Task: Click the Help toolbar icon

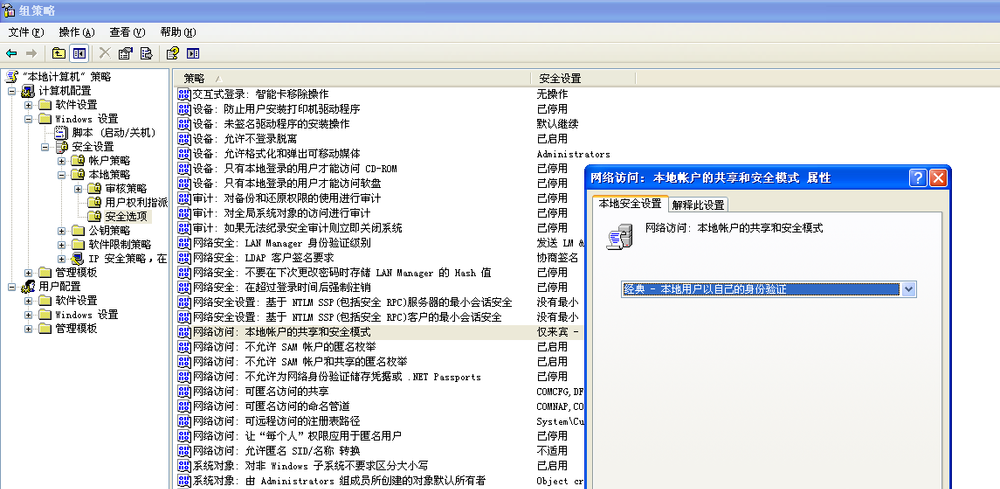Action: (172, 53)
